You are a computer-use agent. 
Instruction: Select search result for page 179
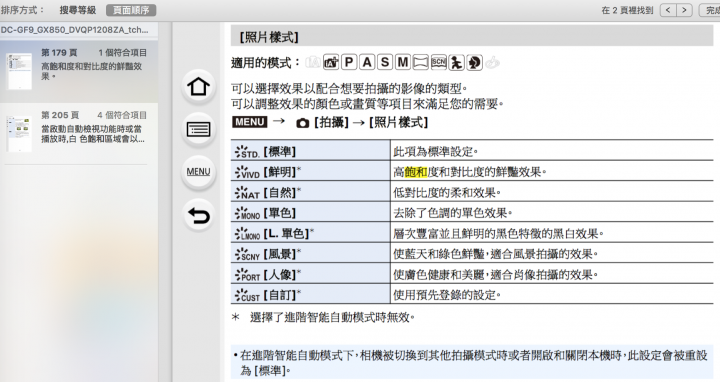(79, 71)
